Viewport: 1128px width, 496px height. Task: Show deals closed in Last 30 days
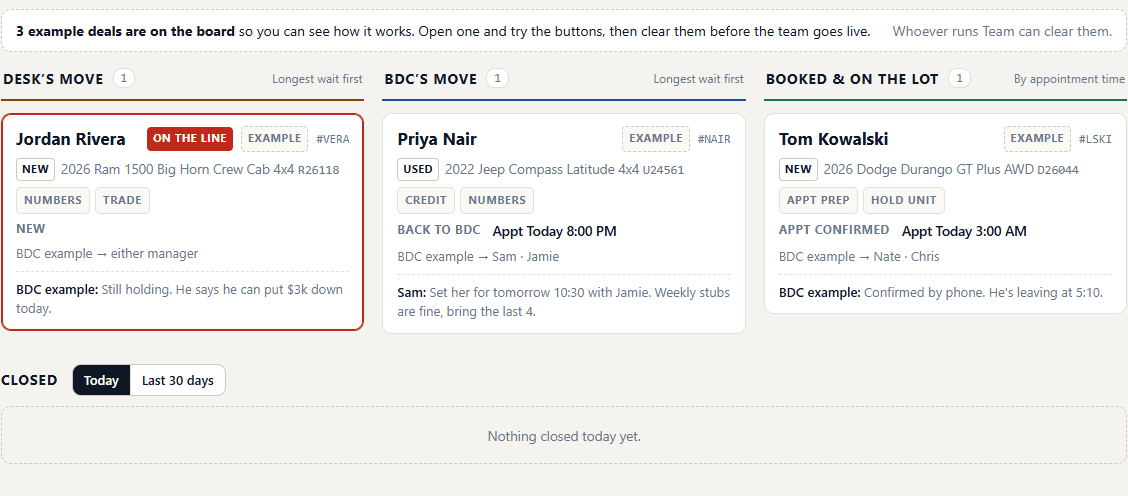coord(178,380)
